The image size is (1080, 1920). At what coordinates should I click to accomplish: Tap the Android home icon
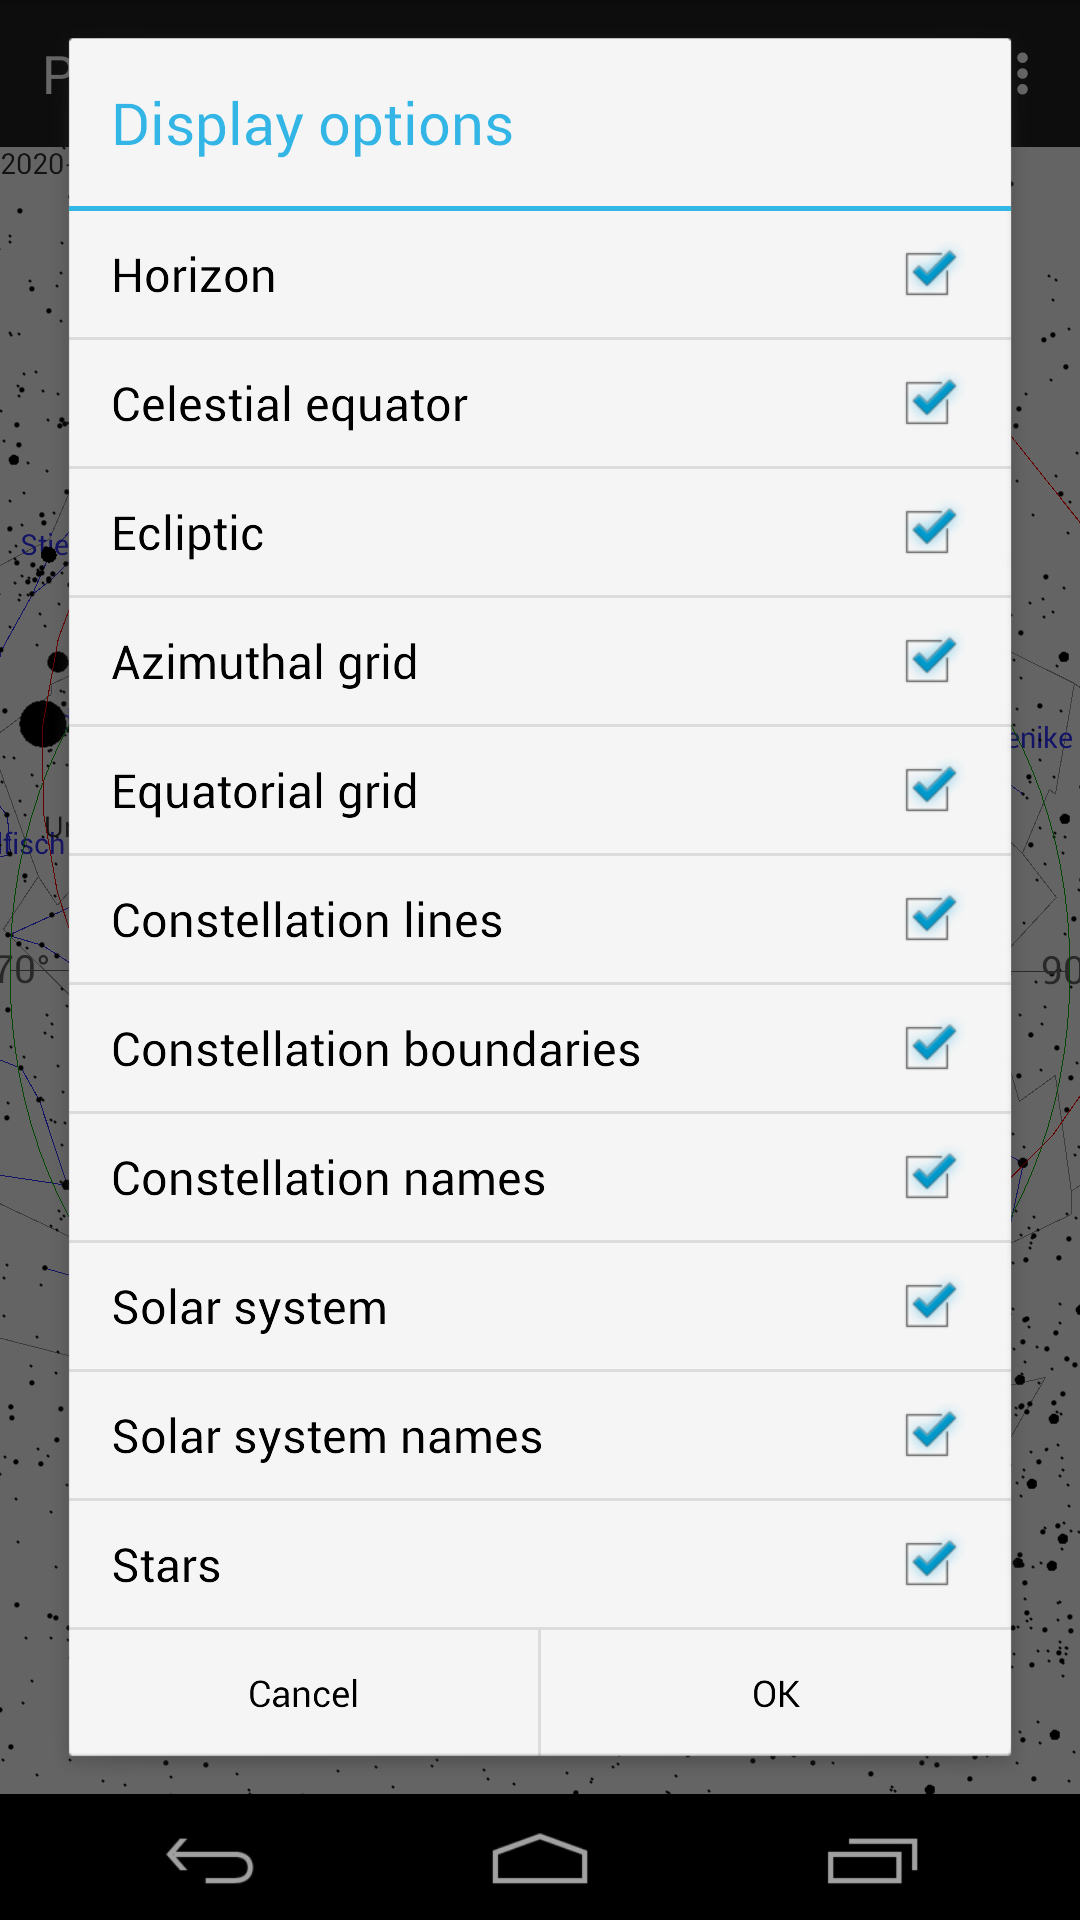(540, 1861)
